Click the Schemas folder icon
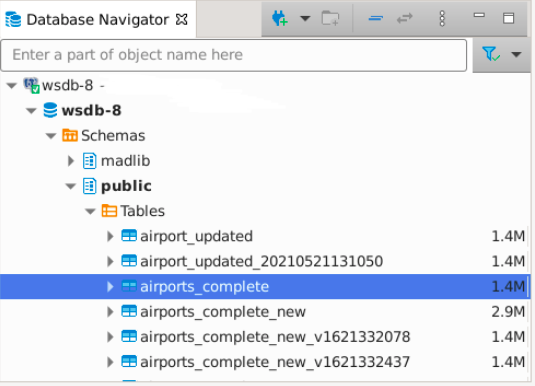Image resolution: width=535 pixels, height=386 pixels. pos(70,135)
